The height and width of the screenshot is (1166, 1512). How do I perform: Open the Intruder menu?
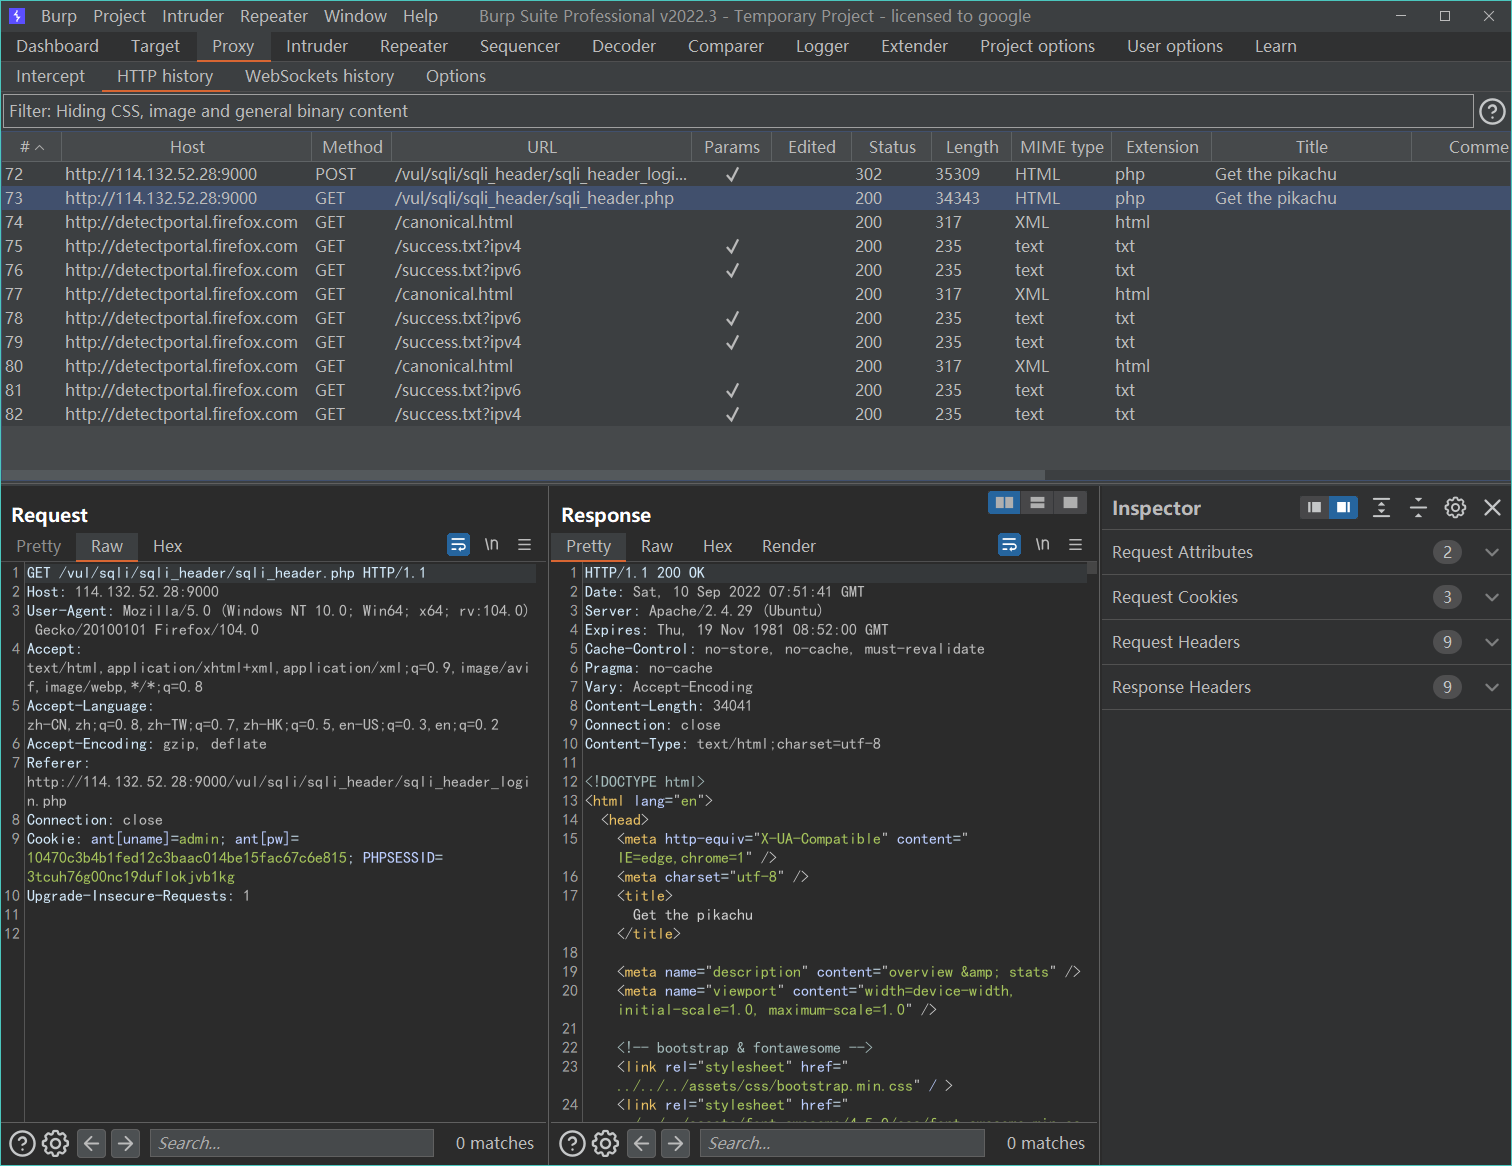click(193, 16)
